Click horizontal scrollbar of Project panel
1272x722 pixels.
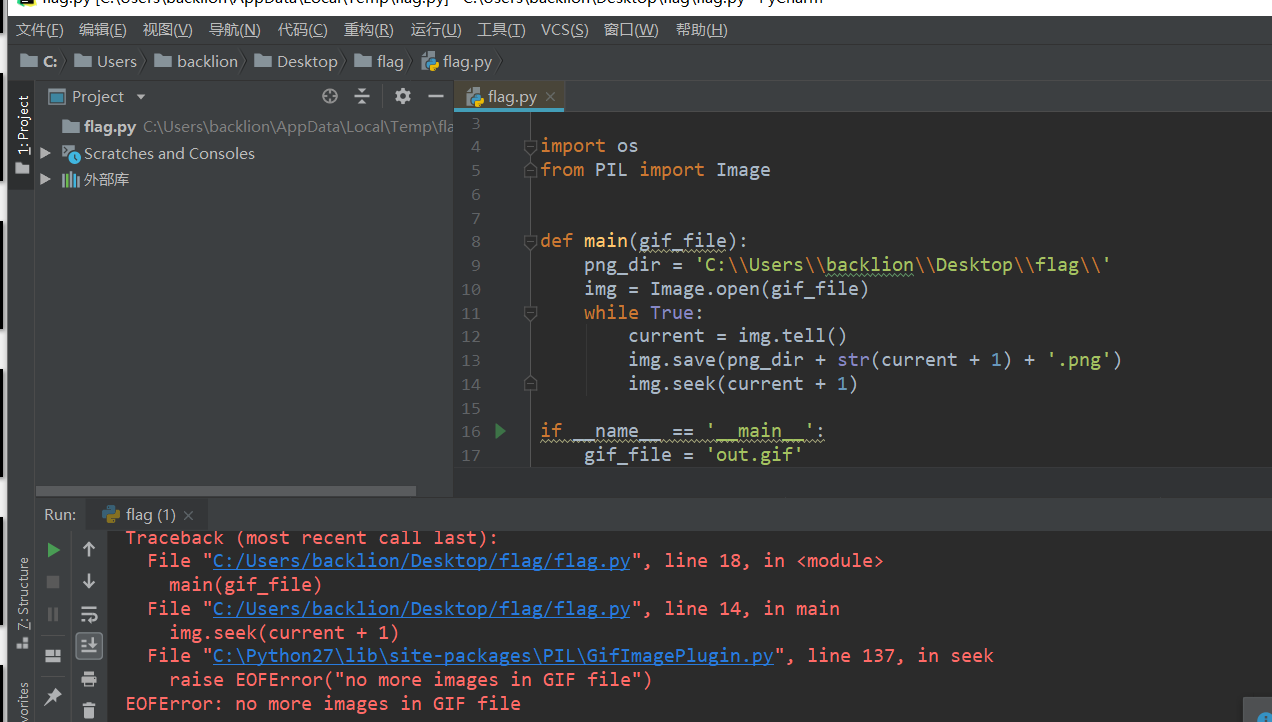point(226,491)
